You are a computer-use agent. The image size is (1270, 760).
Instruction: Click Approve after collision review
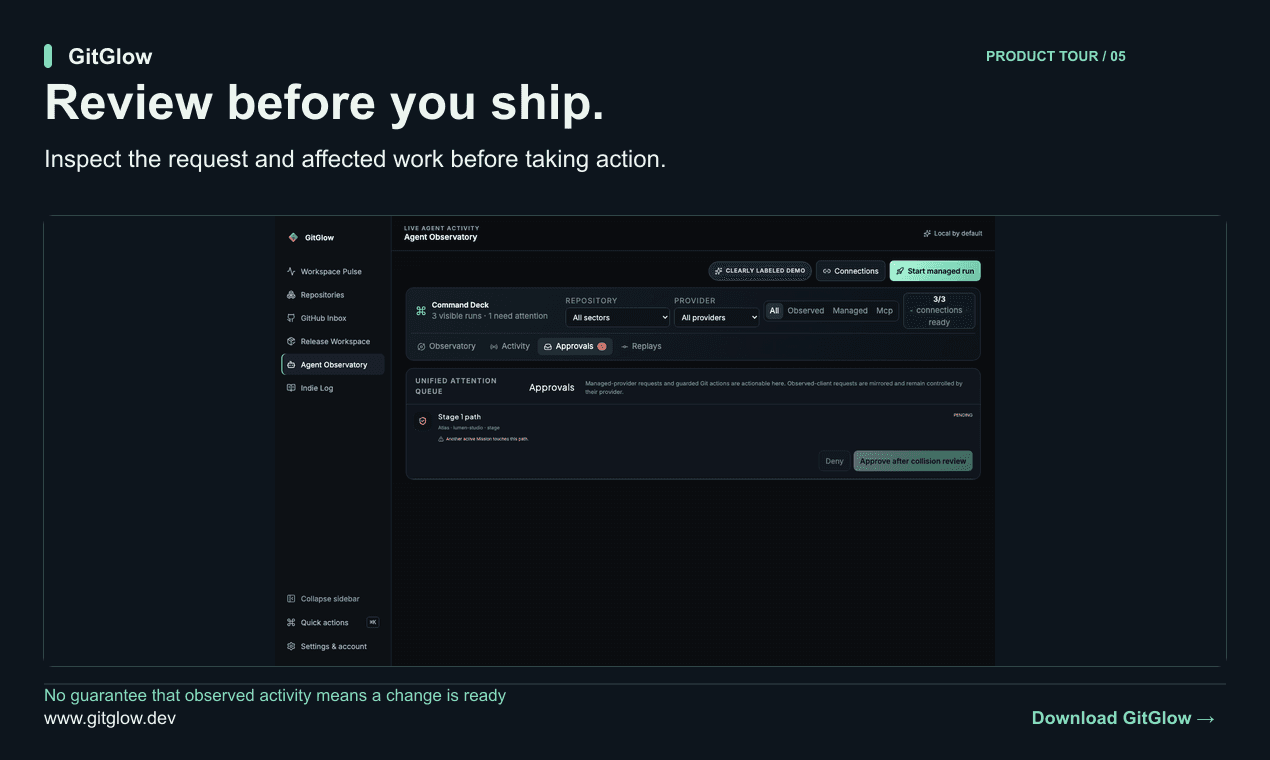tap(913, 461)
